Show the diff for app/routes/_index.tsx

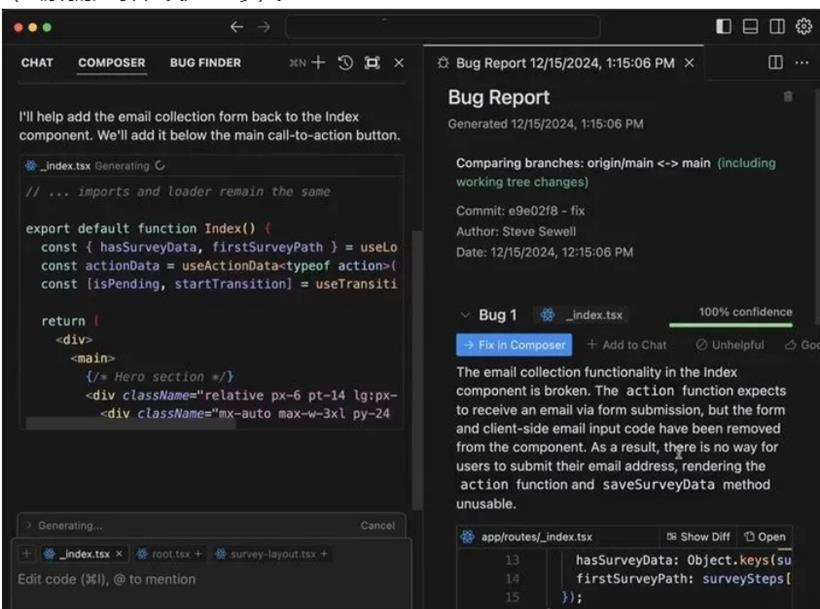point(698,537)
